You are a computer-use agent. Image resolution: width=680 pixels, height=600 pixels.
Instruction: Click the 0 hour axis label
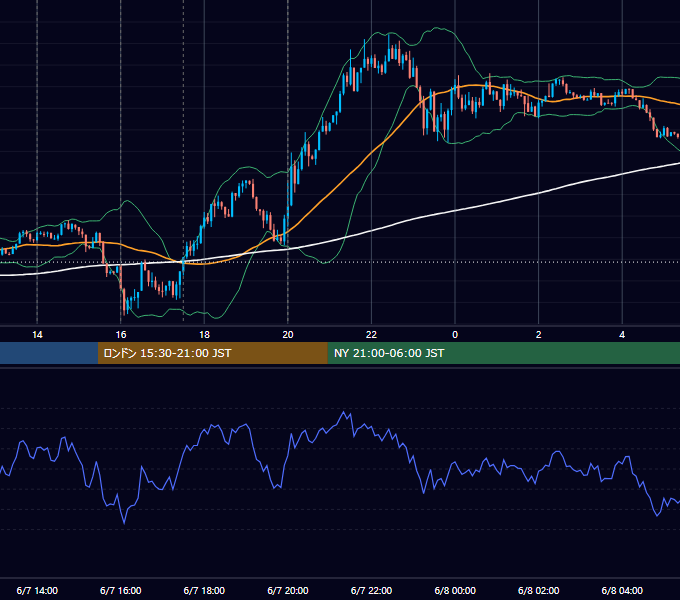pyautogui.click(x=455, y=335)
